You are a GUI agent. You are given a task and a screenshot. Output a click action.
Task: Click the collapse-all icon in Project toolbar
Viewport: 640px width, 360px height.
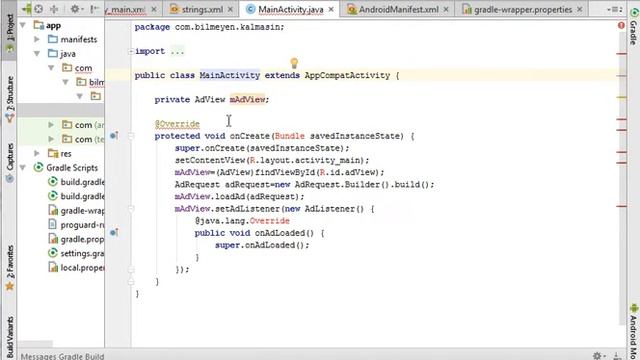[54, 9]
